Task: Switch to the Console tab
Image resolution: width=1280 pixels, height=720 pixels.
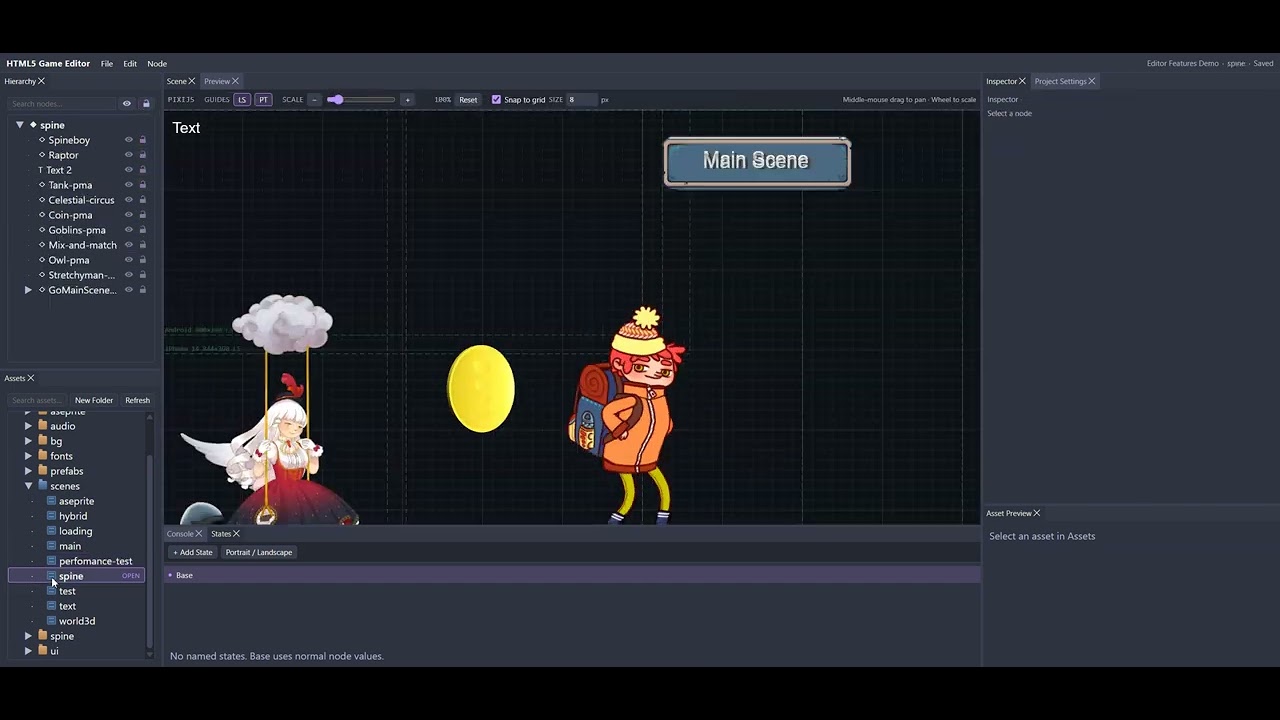Action: tap(180, 534)
